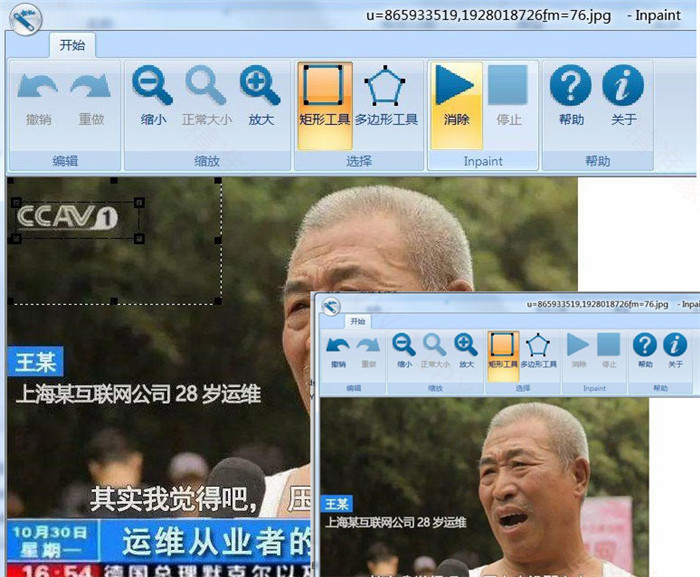The height and width of the screenshot is (577, 700).
Task: Click 正常大小 in the smaller window
Action: pyautogui.click(x=435, y=351)
